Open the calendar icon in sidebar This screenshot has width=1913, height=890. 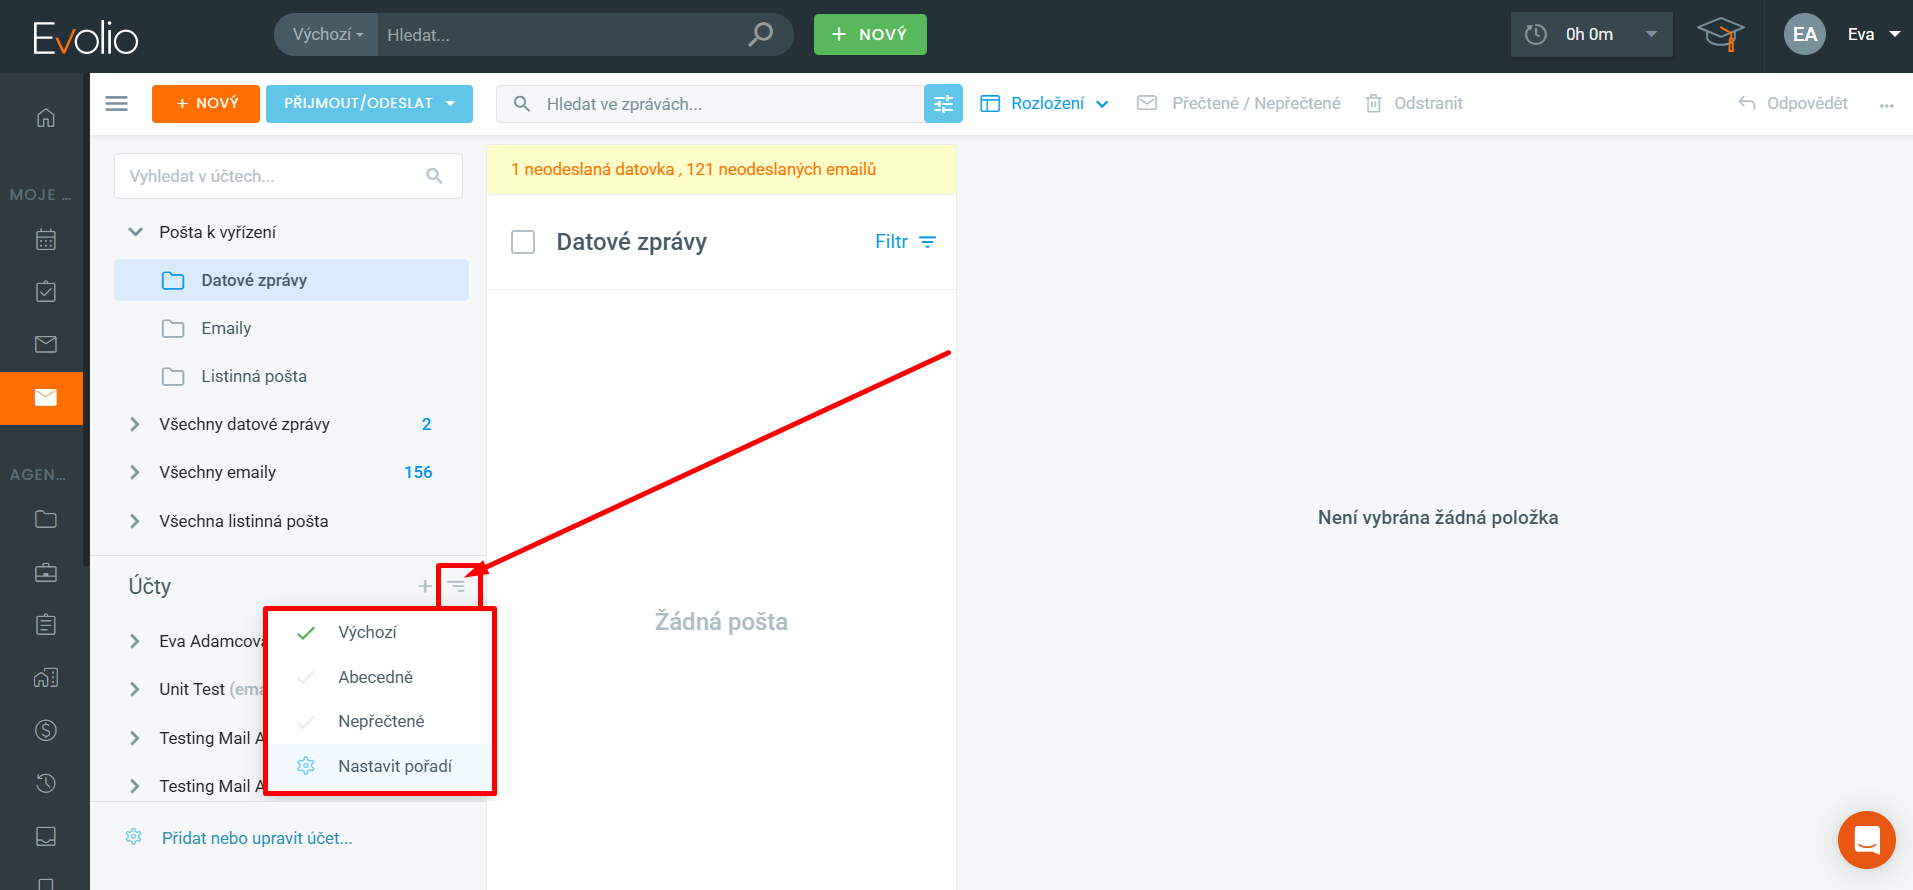(x=46, y=240)
